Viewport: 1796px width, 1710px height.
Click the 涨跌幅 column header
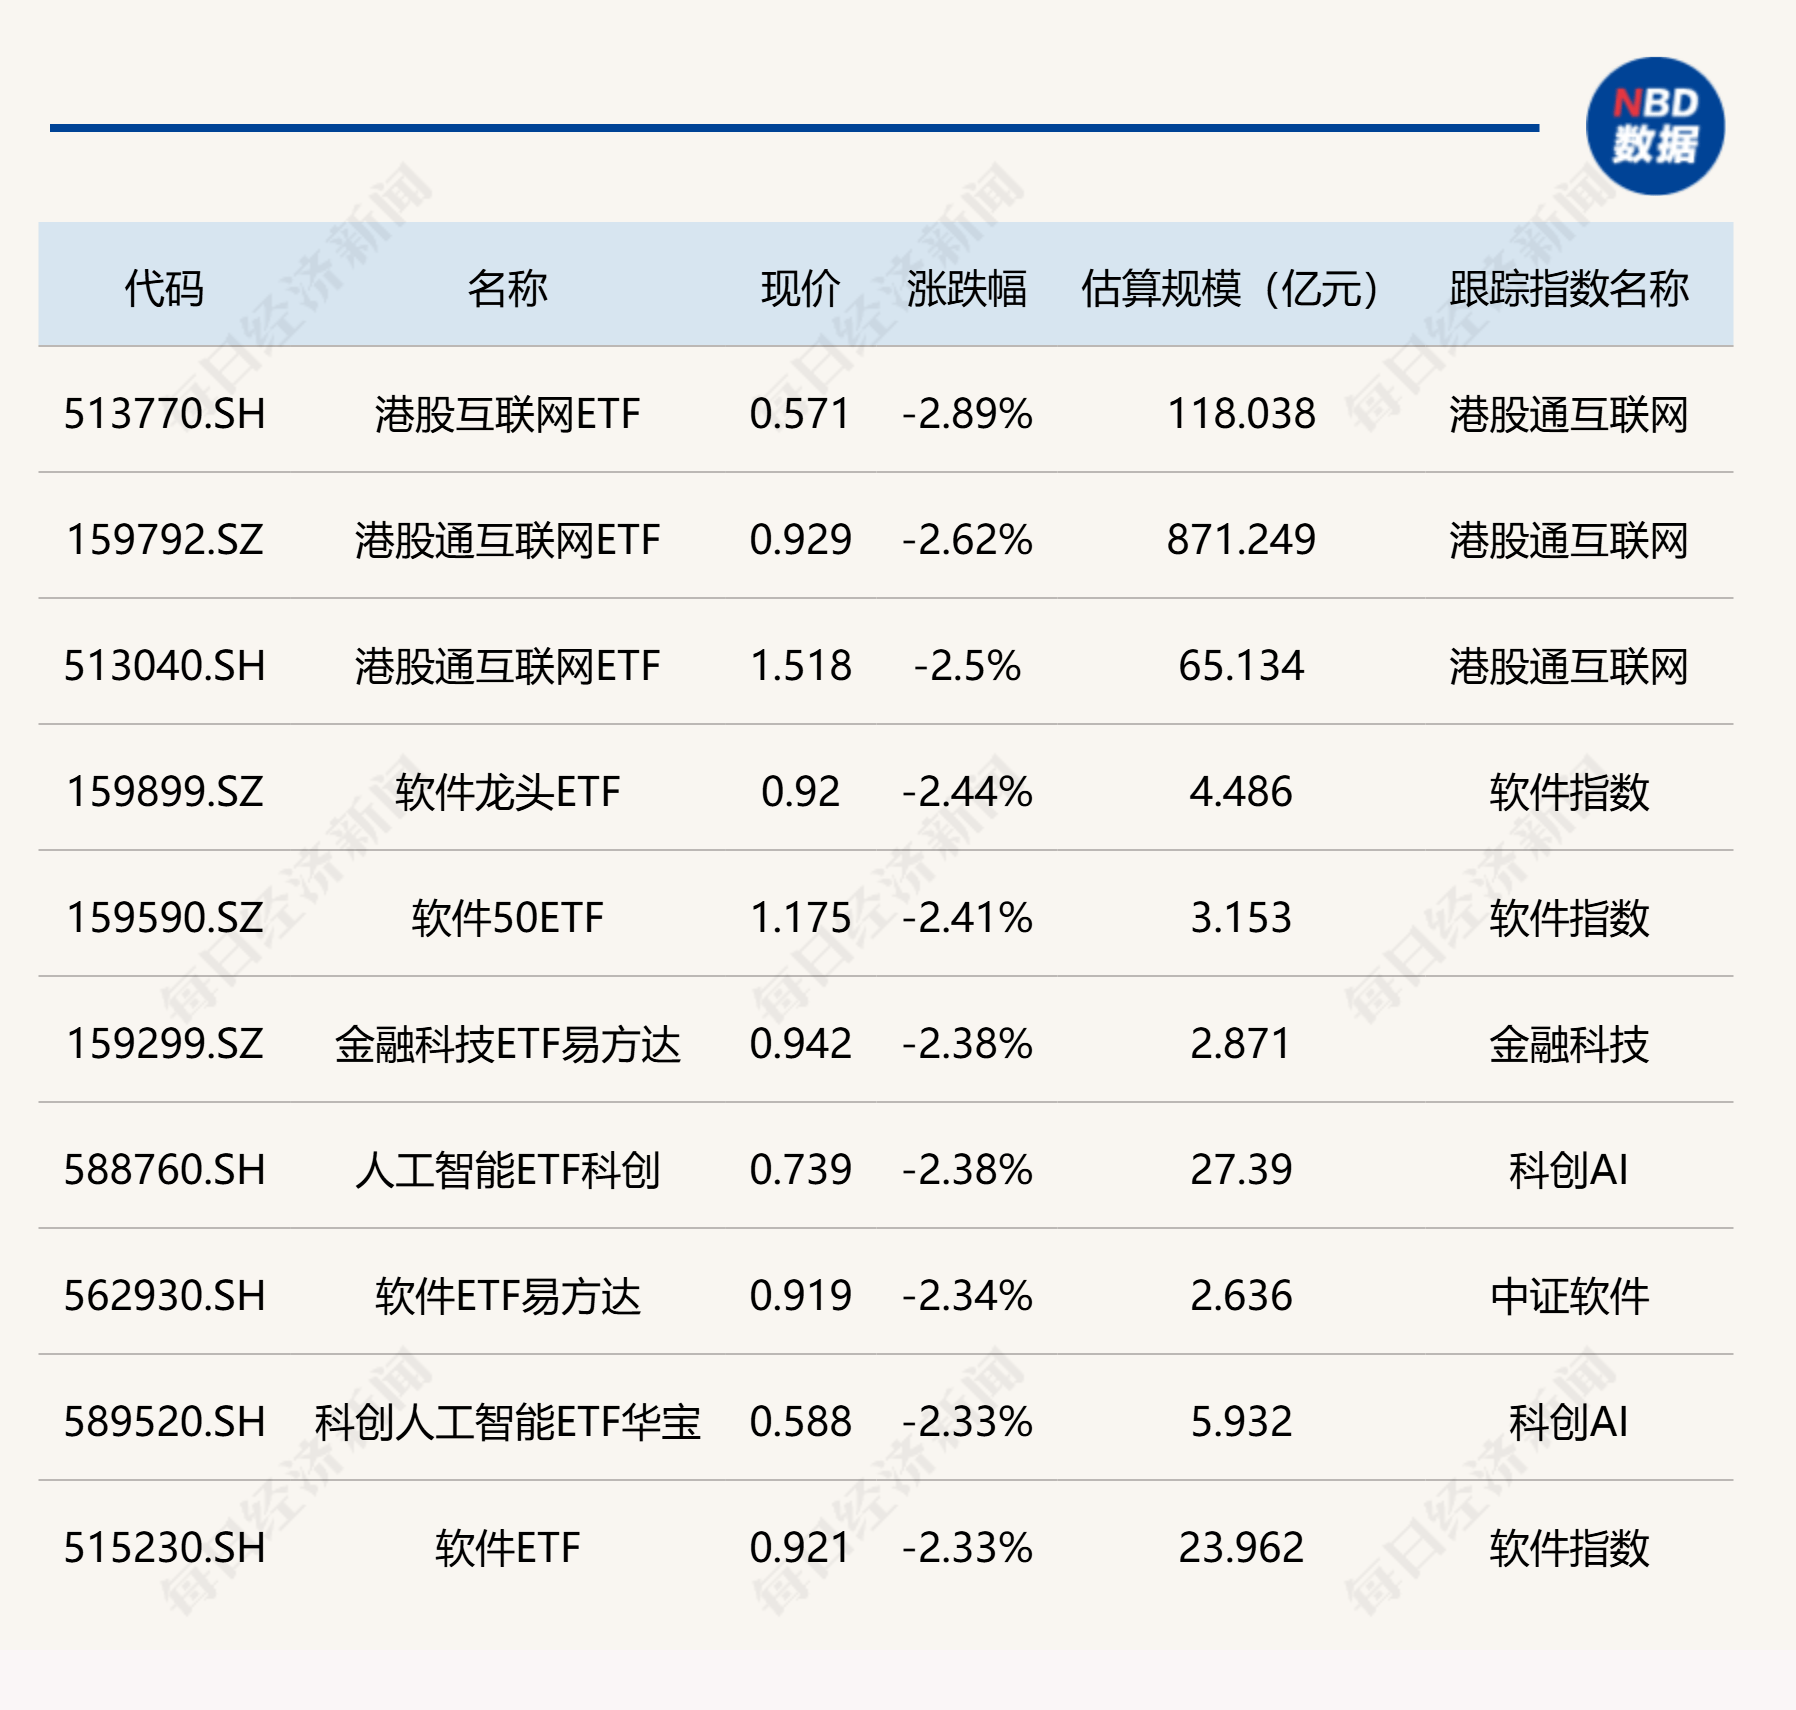coord(966,289)
